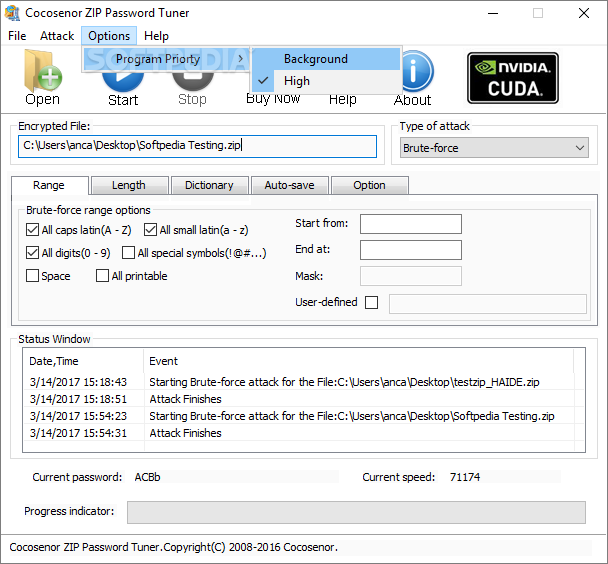Switch to the Dictionary tab
The width and height of the screenshot is (608, 564).
pyautogui.click(x=209, y=185)
